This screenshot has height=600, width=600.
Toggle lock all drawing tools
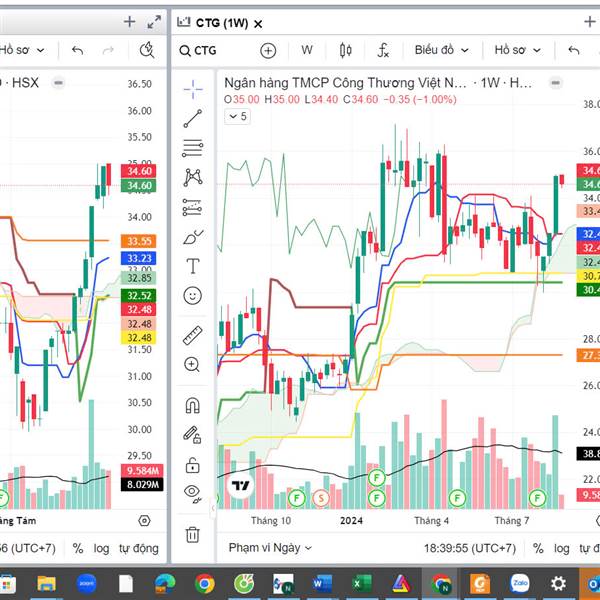click(x=192, y=465)
